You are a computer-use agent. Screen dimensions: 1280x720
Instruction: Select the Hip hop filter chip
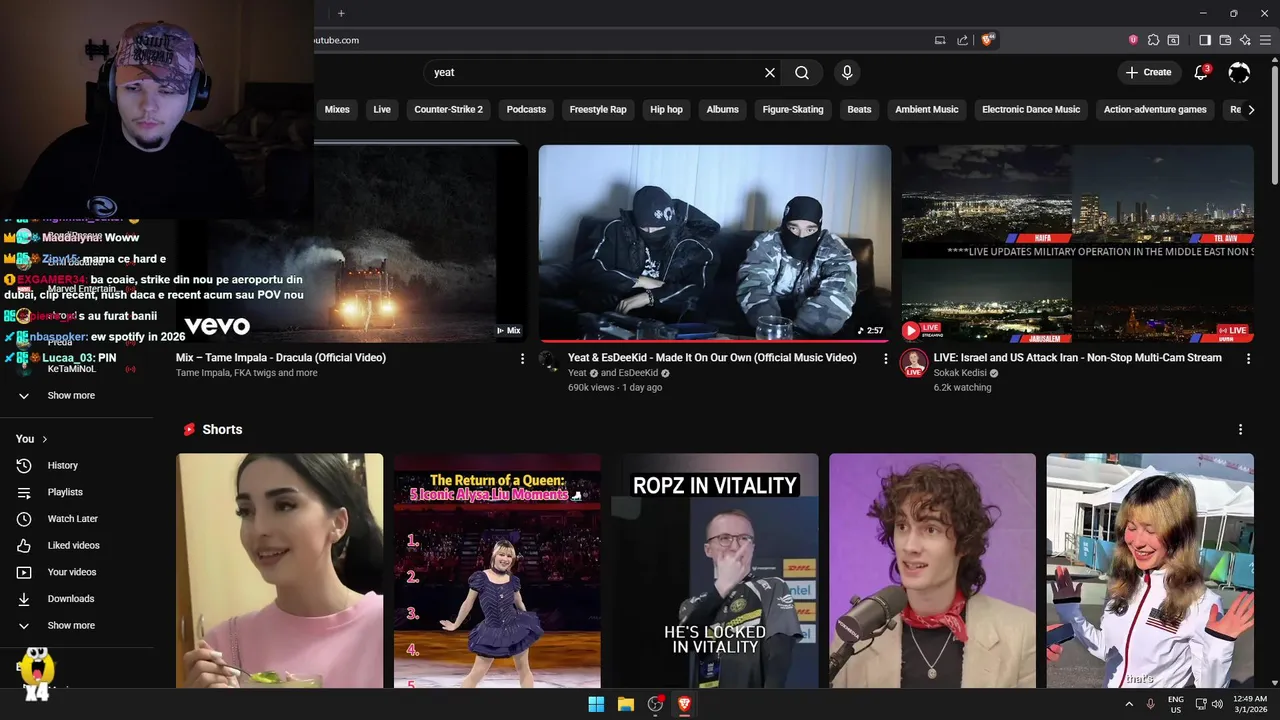[x=666, y=109]
